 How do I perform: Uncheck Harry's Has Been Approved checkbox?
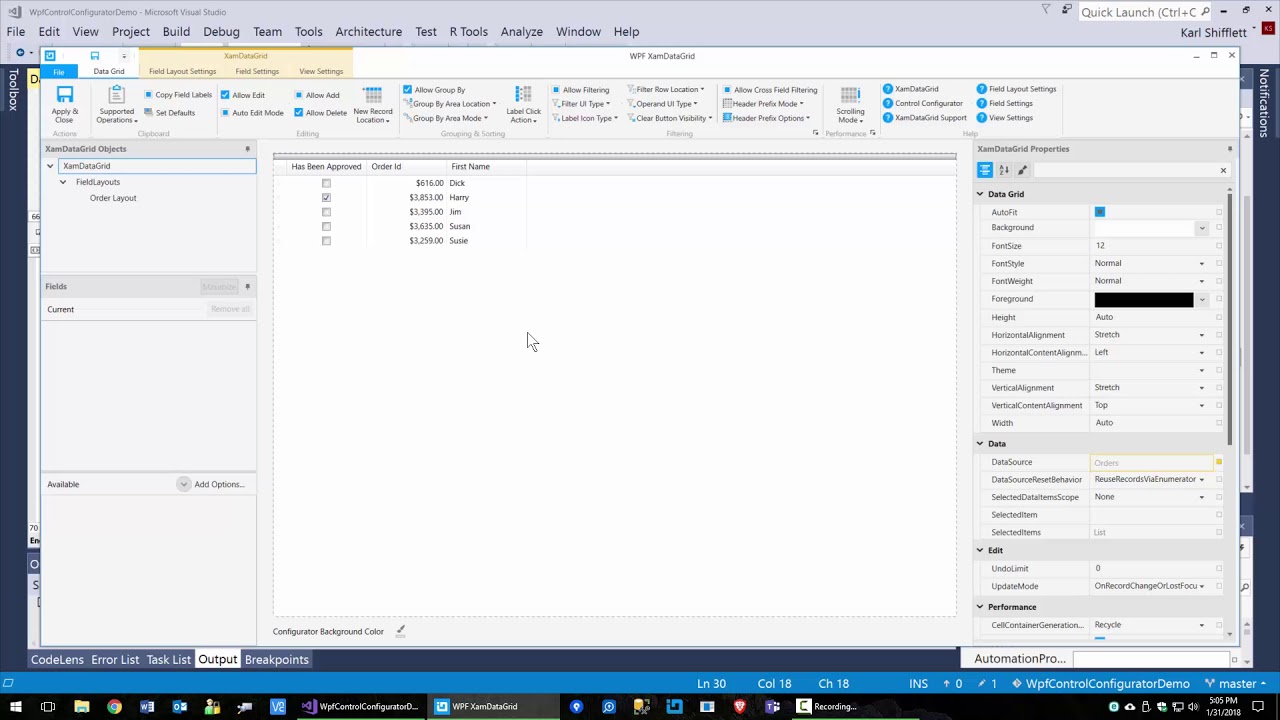click(326, 198)
